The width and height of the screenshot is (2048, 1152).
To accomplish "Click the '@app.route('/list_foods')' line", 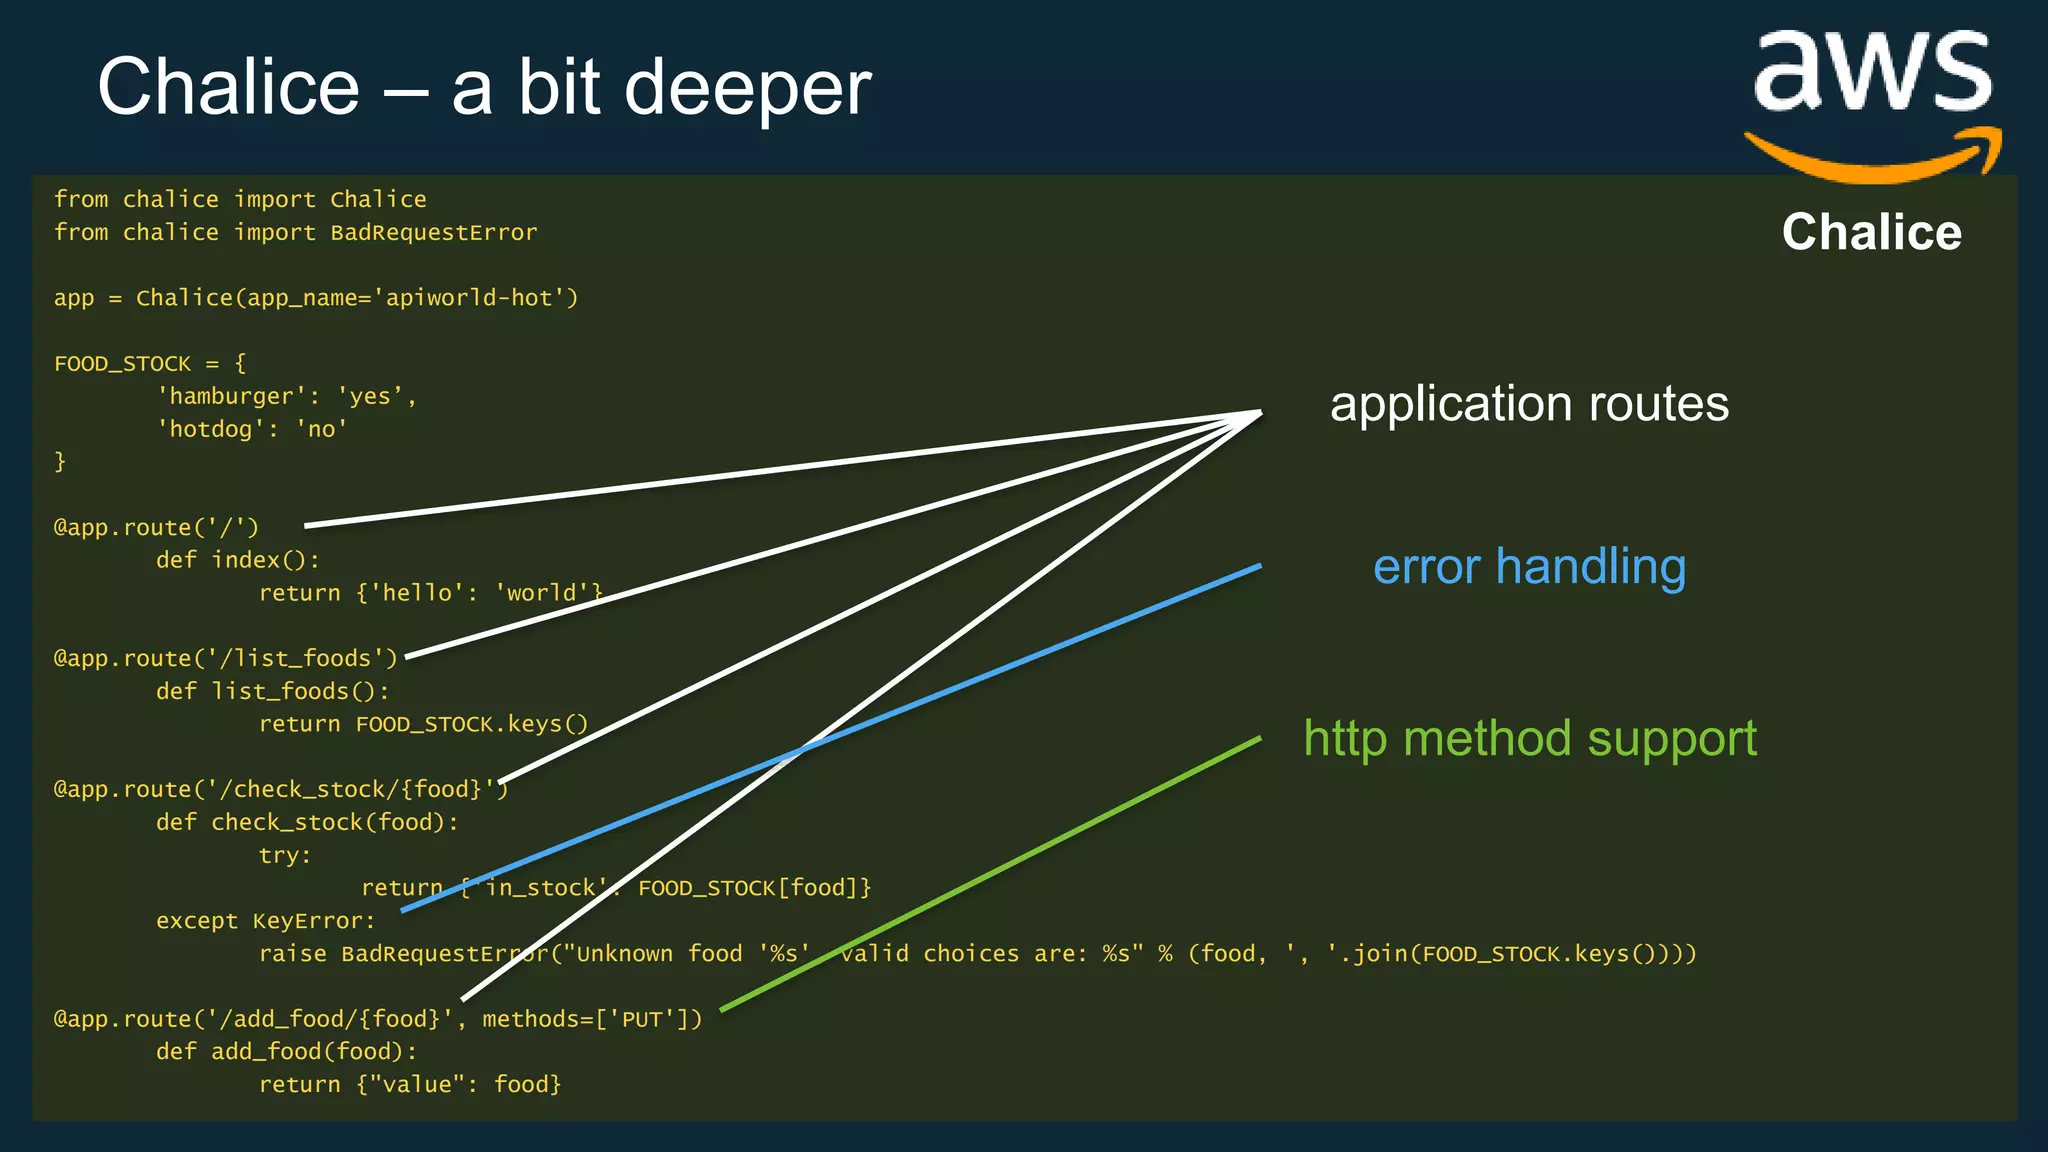I will (x=225, y=658).
